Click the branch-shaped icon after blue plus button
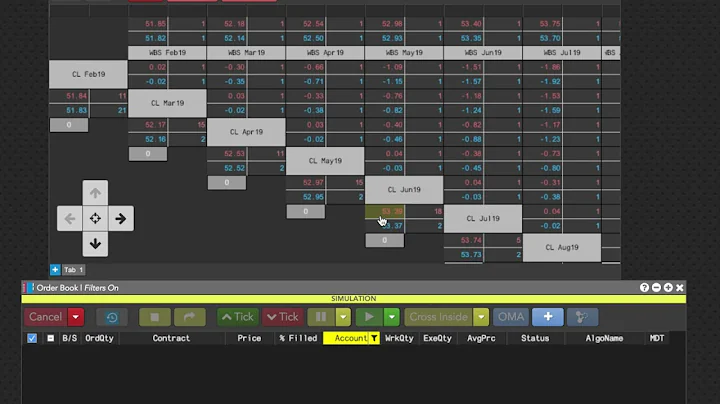720x404 pixels. pos(582,317)
